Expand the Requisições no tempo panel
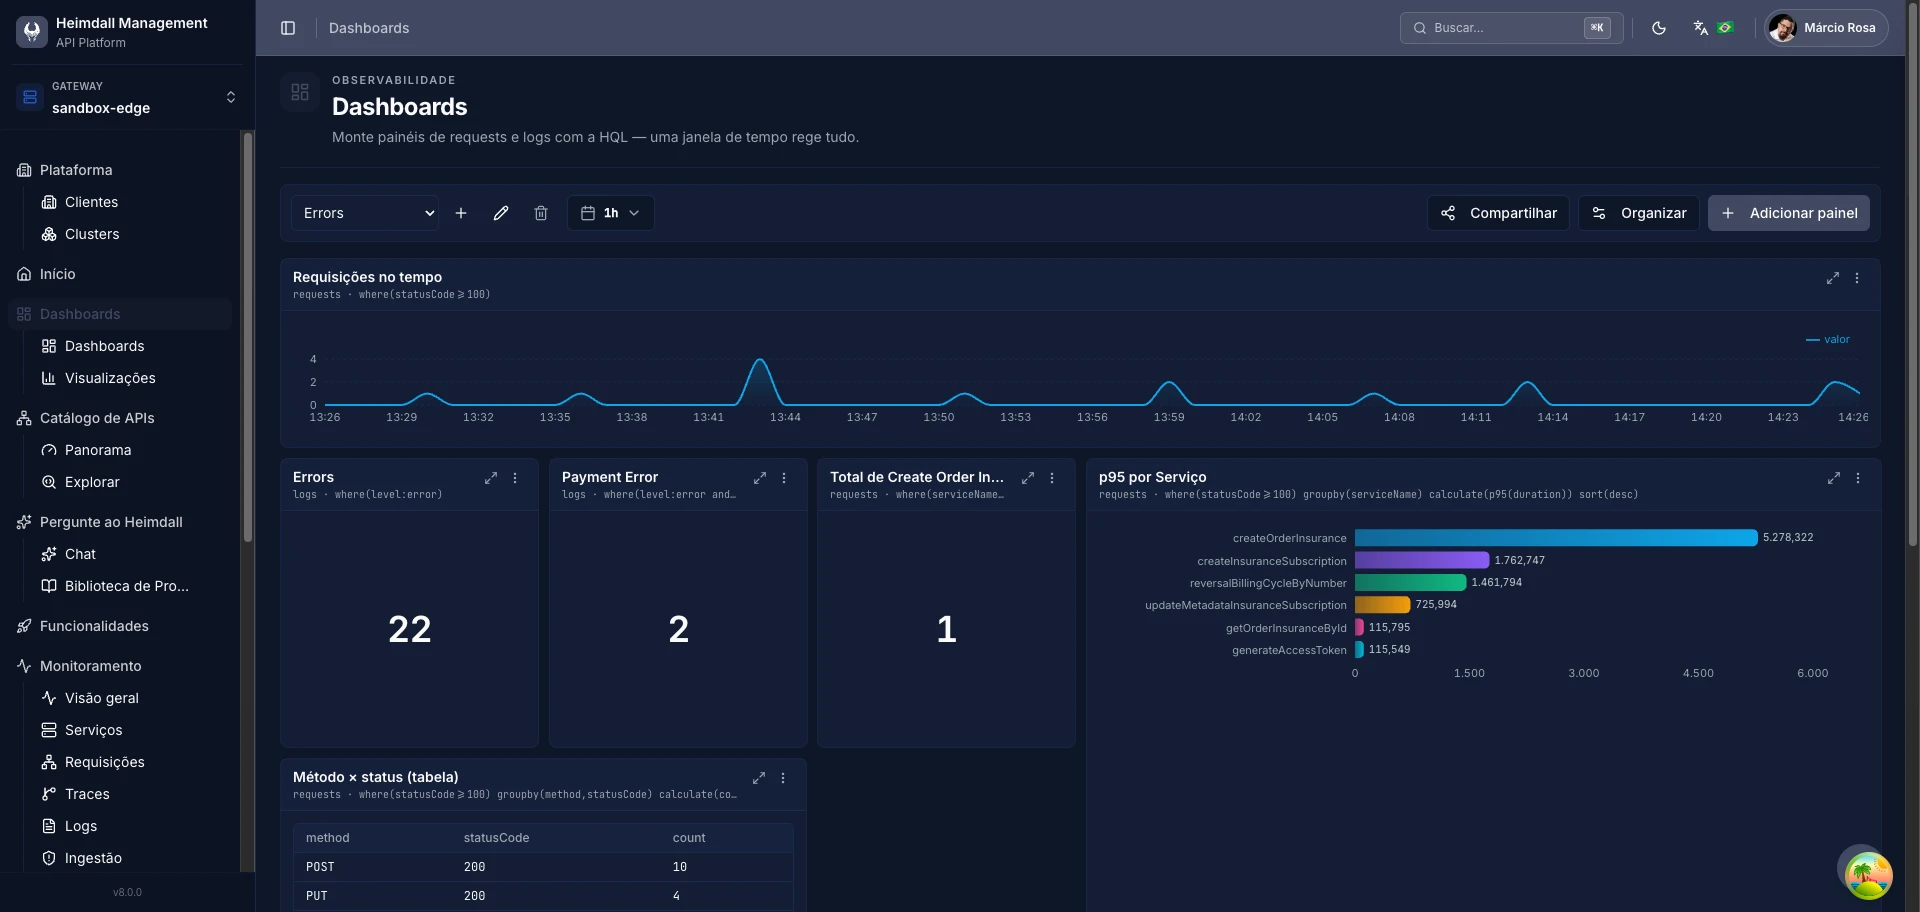The image size is (1920, 912). coord(1833,278)
